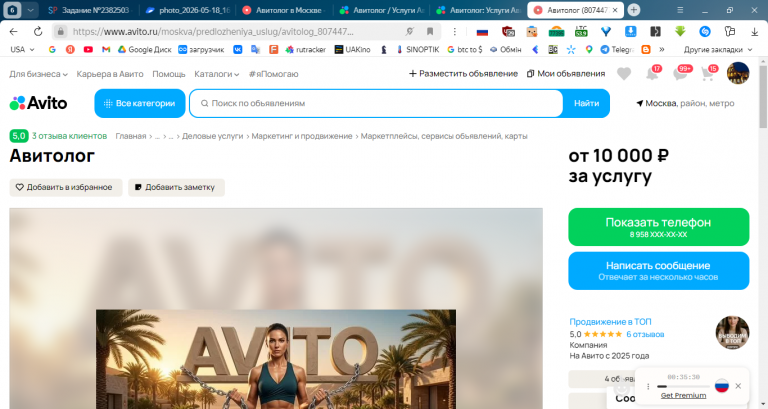Viewport: 768px width, 409px height.
Task: Open the 3 отзыва клиентов link
Action: tap(69, 136)
